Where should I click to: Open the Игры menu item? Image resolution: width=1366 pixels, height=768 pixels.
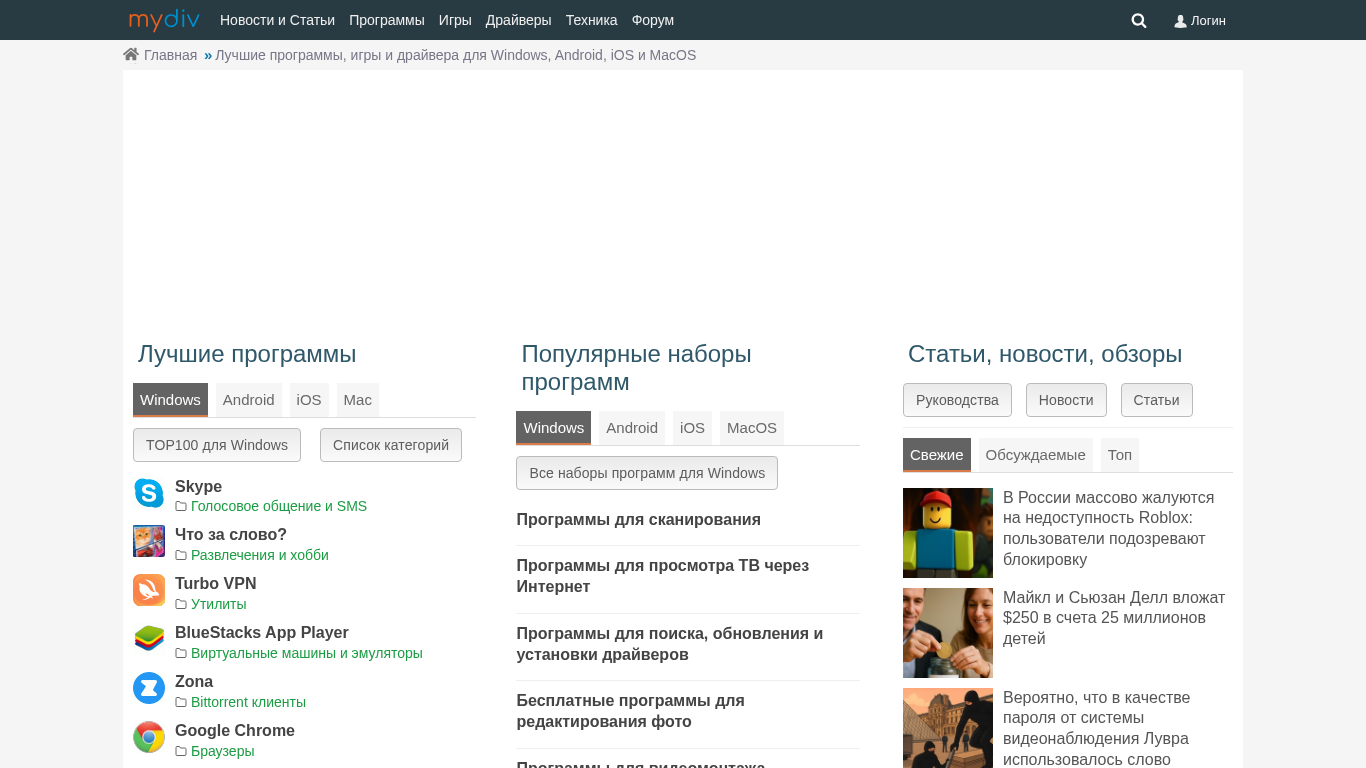pyautogui.click(x=455, y=20)
